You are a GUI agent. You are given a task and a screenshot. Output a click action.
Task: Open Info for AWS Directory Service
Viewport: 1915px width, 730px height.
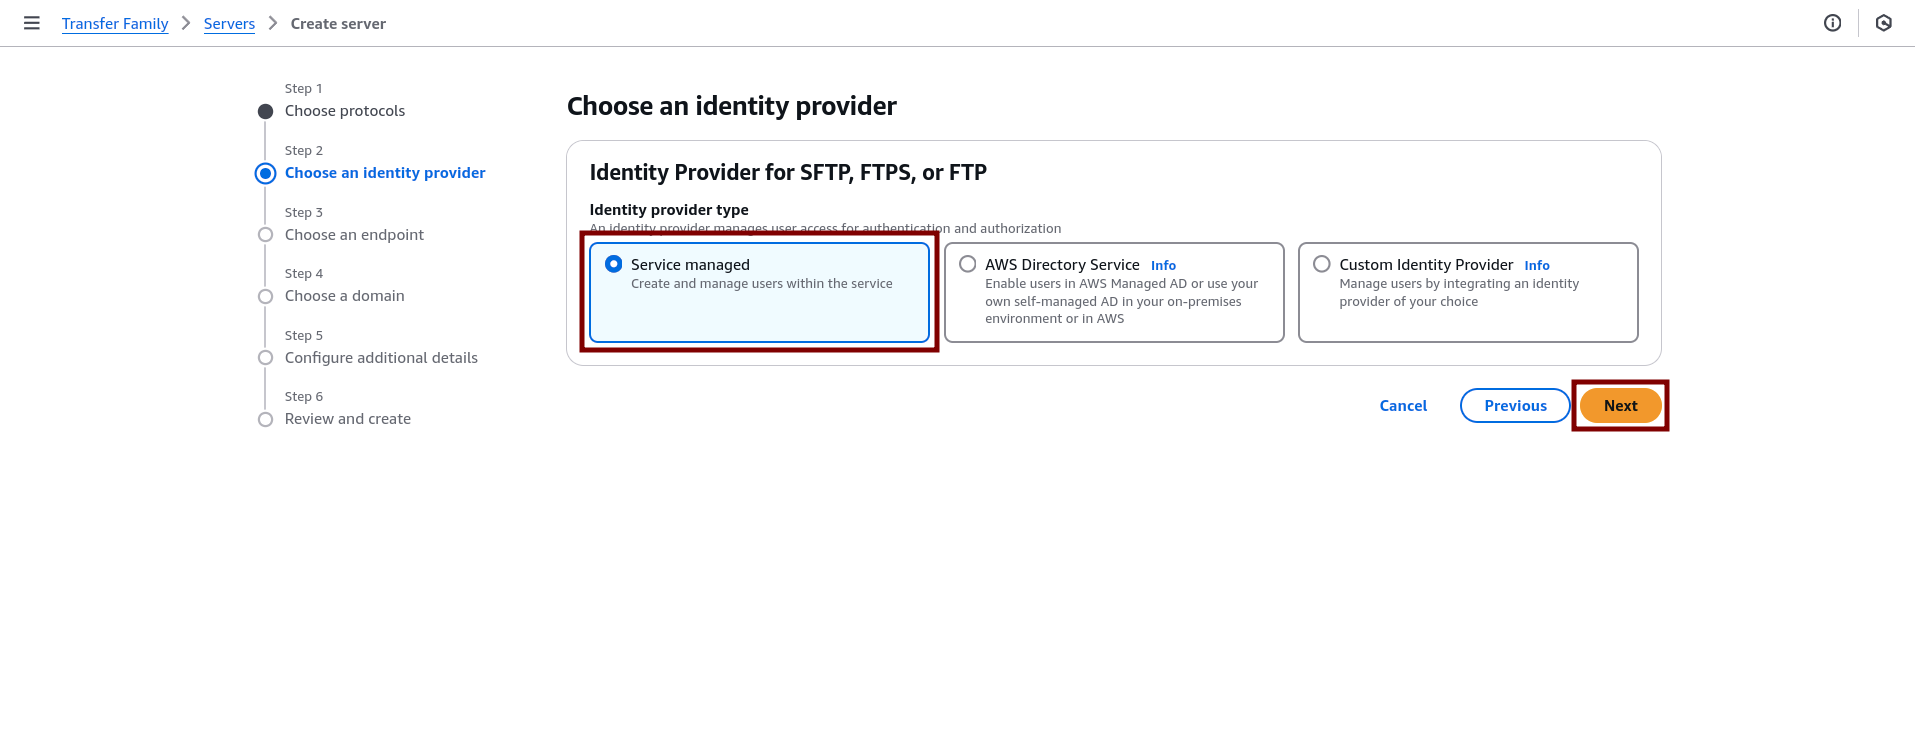(1162, 265)
